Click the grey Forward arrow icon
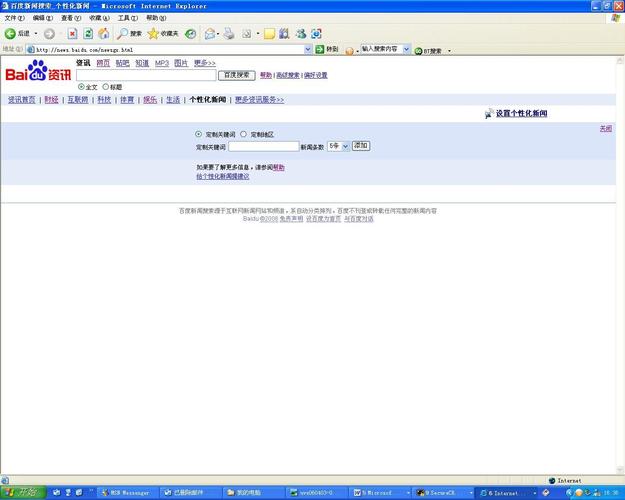The image size is (625, 500). click(49, 34)
